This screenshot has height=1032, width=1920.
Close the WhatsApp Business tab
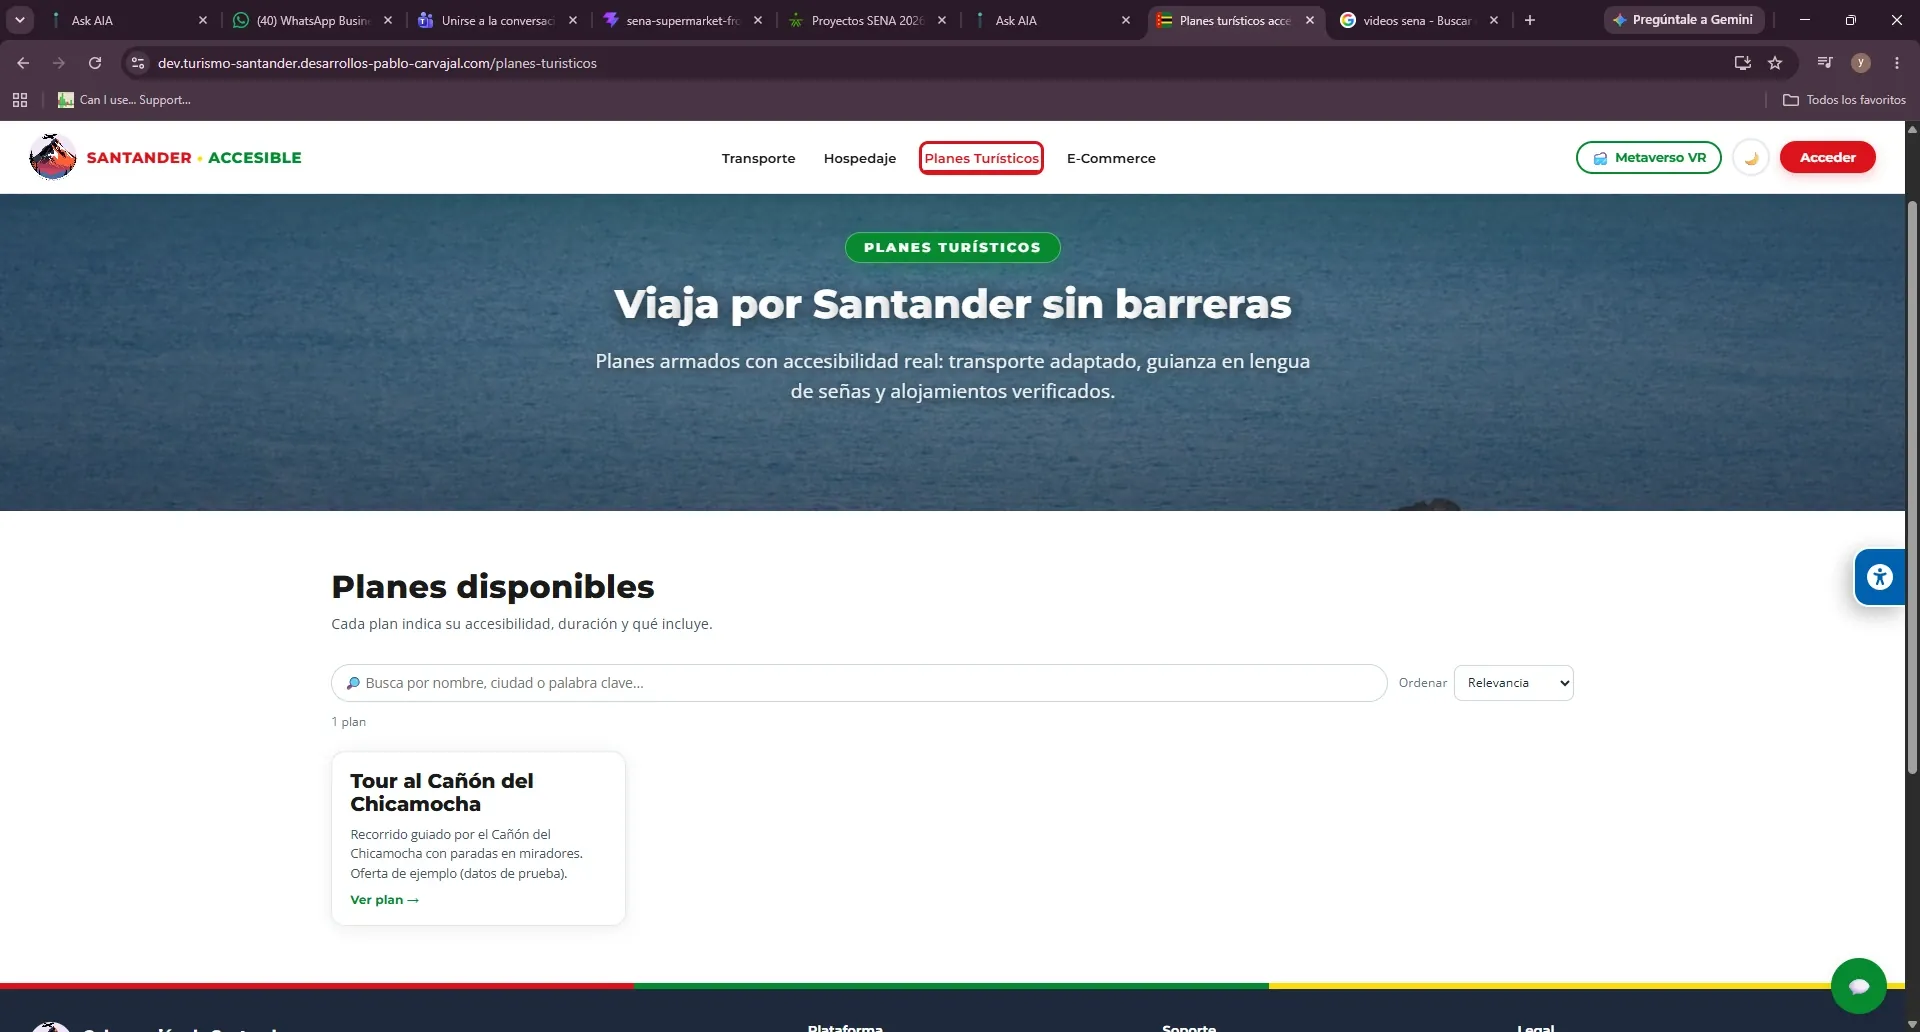[388, 20]
